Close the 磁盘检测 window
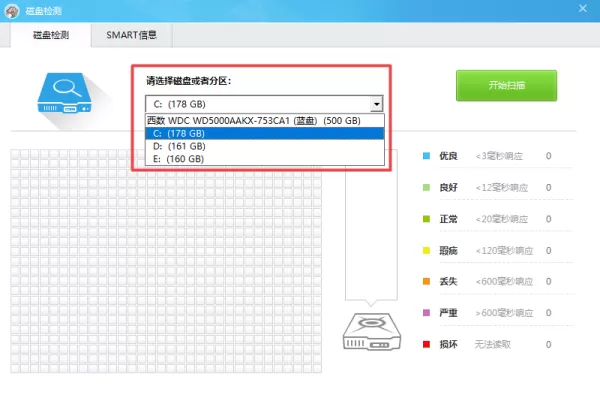 click(x=583, y=8)
